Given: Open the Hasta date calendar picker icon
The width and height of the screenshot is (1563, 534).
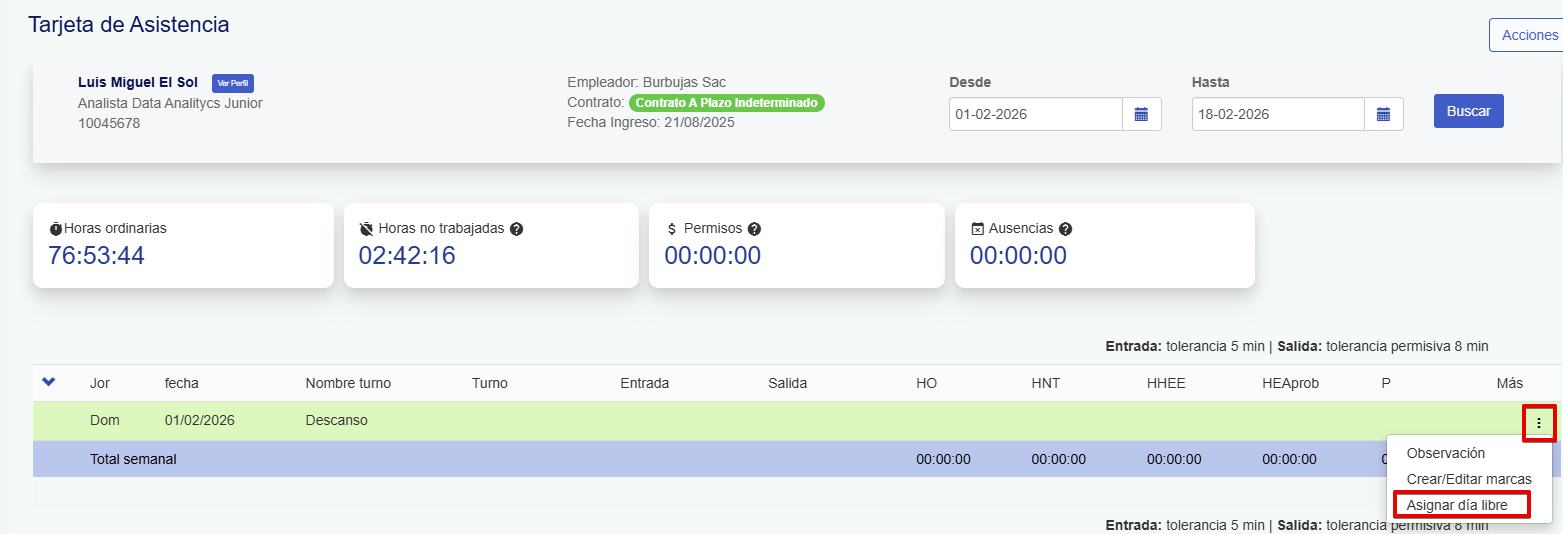Looking at the screenshot, I should 1383,114.
